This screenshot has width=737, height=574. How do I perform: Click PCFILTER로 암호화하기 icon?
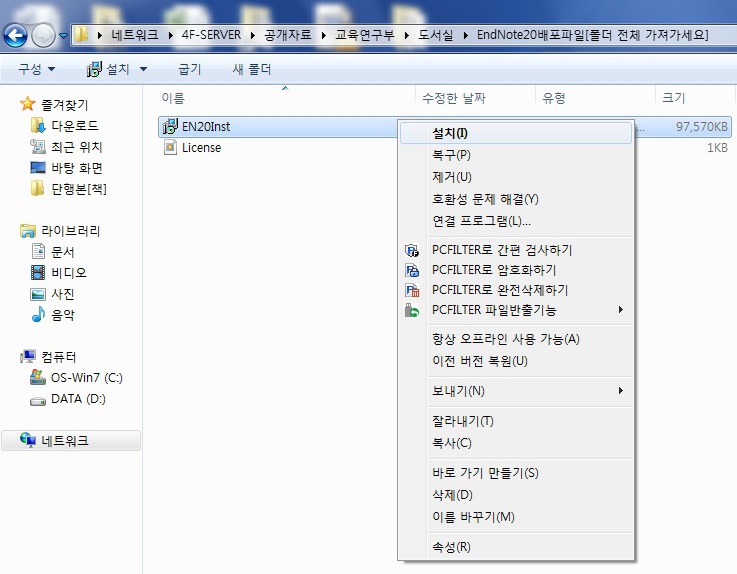tap(412, 270)
